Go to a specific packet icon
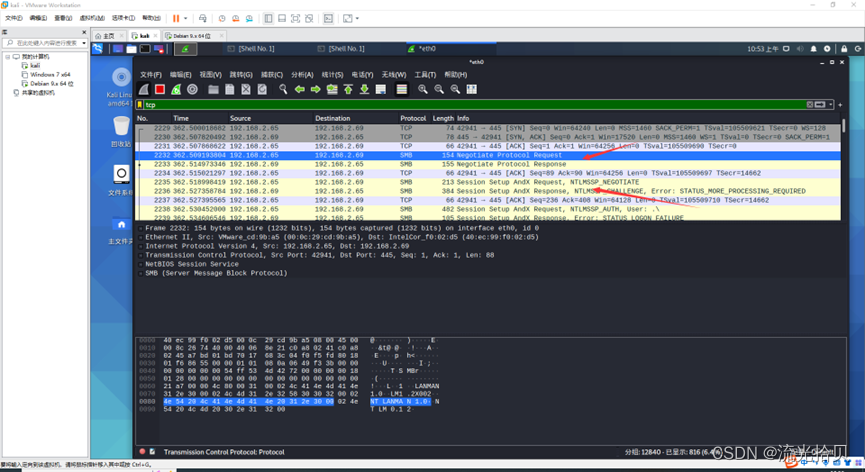The image size is (865, 472). (332, 89)
